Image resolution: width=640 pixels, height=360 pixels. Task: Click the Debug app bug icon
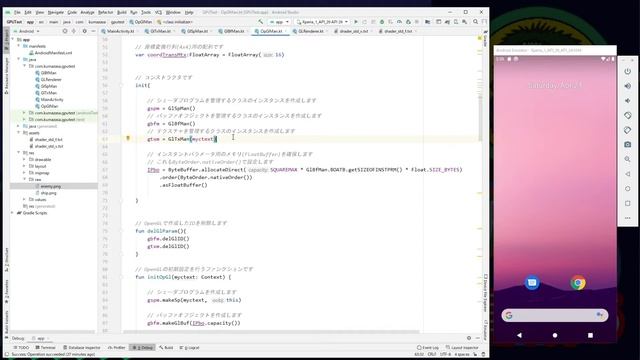click(382, 22)
